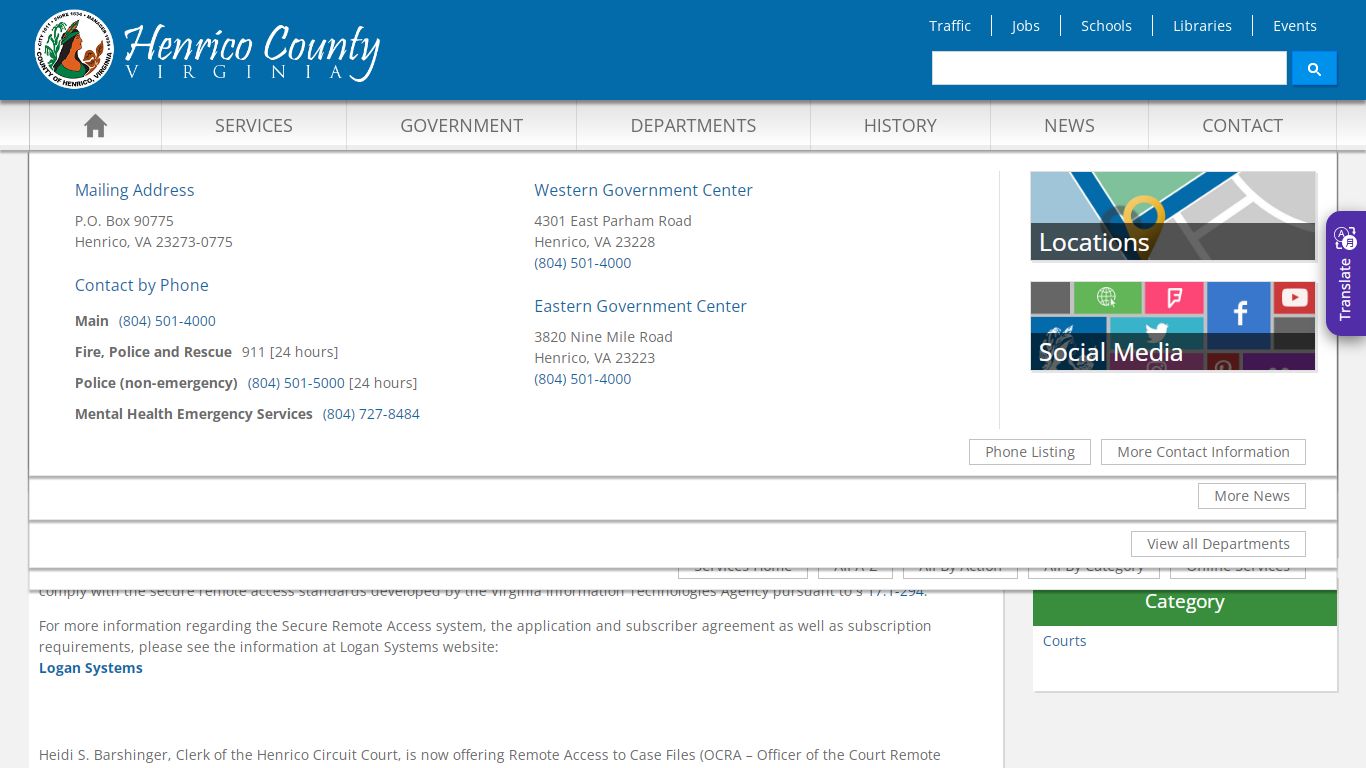
Task: Click the More Contact Information button
Action: [1203, 452]
